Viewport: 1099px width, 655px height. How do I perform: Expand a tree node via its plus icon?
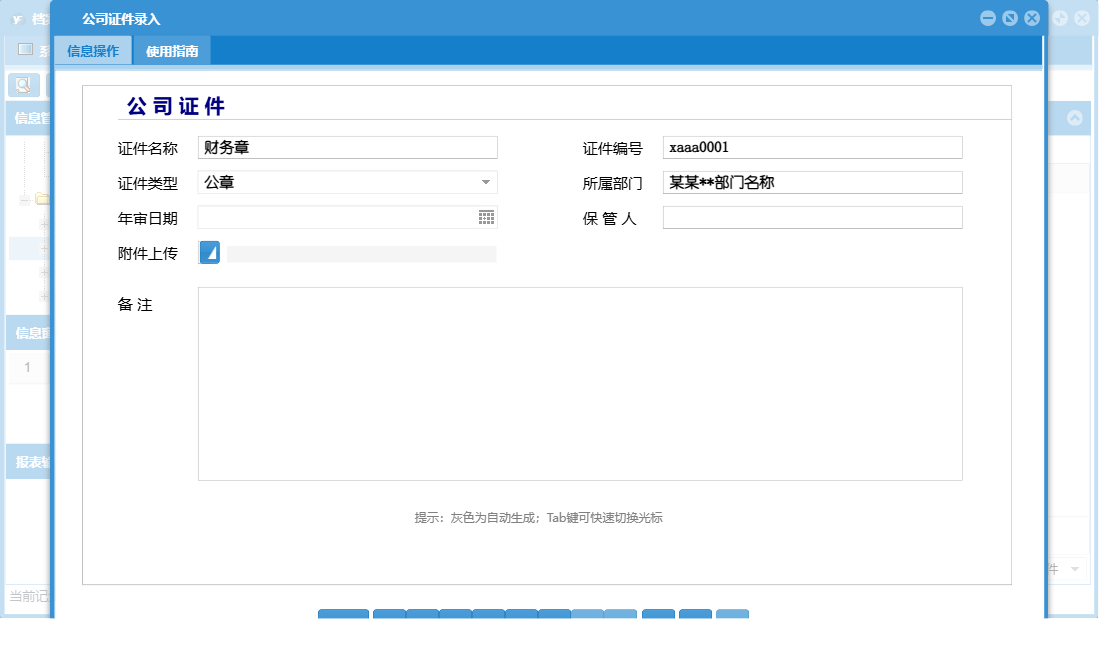pos(45,223)
